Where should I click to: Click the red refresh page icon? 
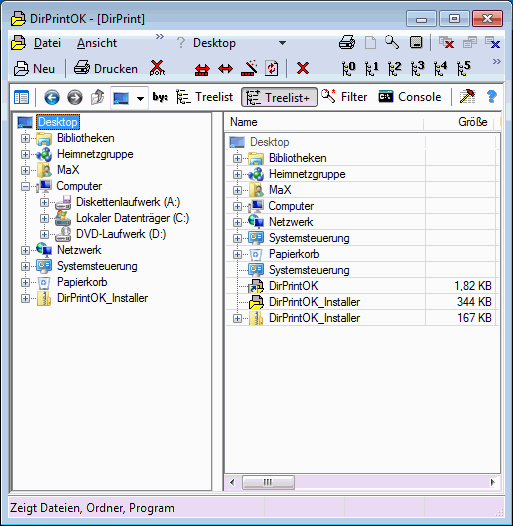coord(271,68)
